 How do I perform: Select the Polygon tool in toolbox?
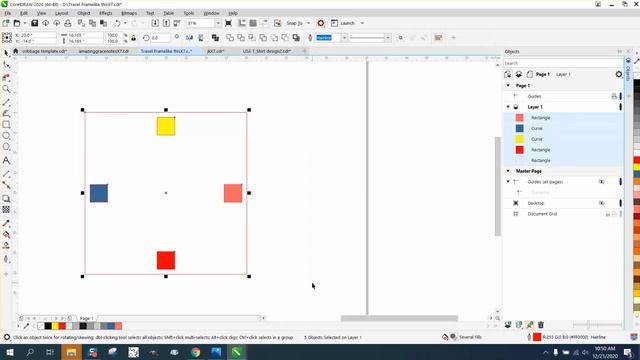6,147
